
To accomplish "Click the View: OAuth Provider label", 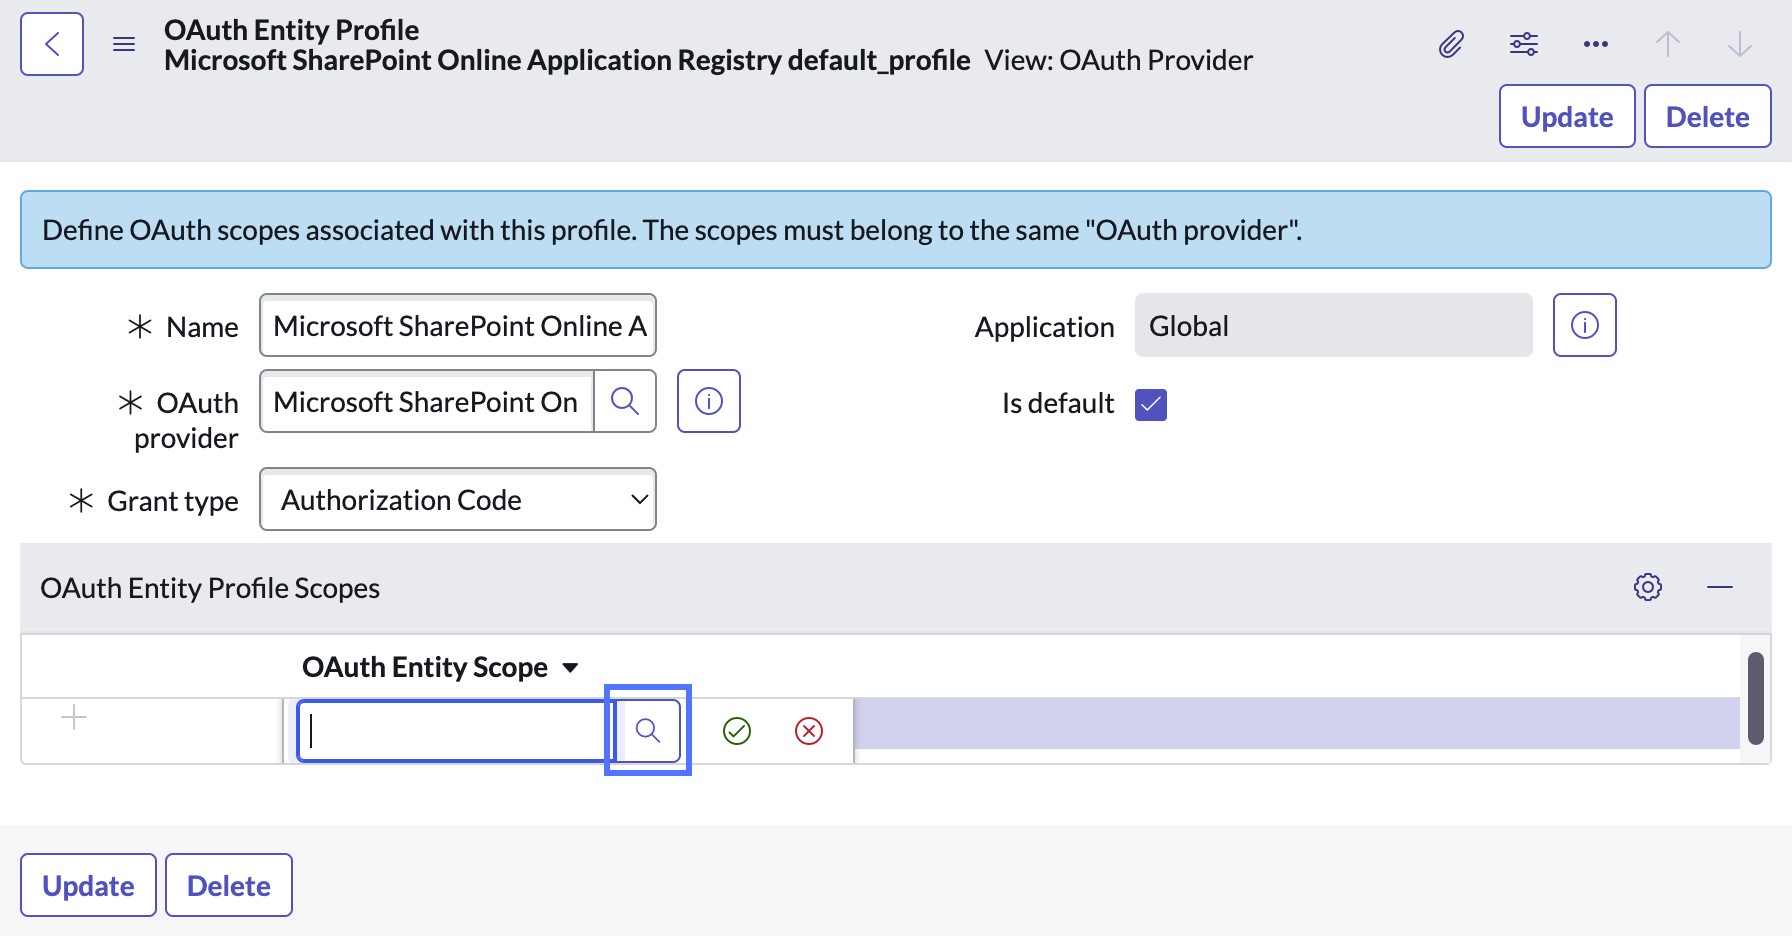I will tap(1118, 60).
